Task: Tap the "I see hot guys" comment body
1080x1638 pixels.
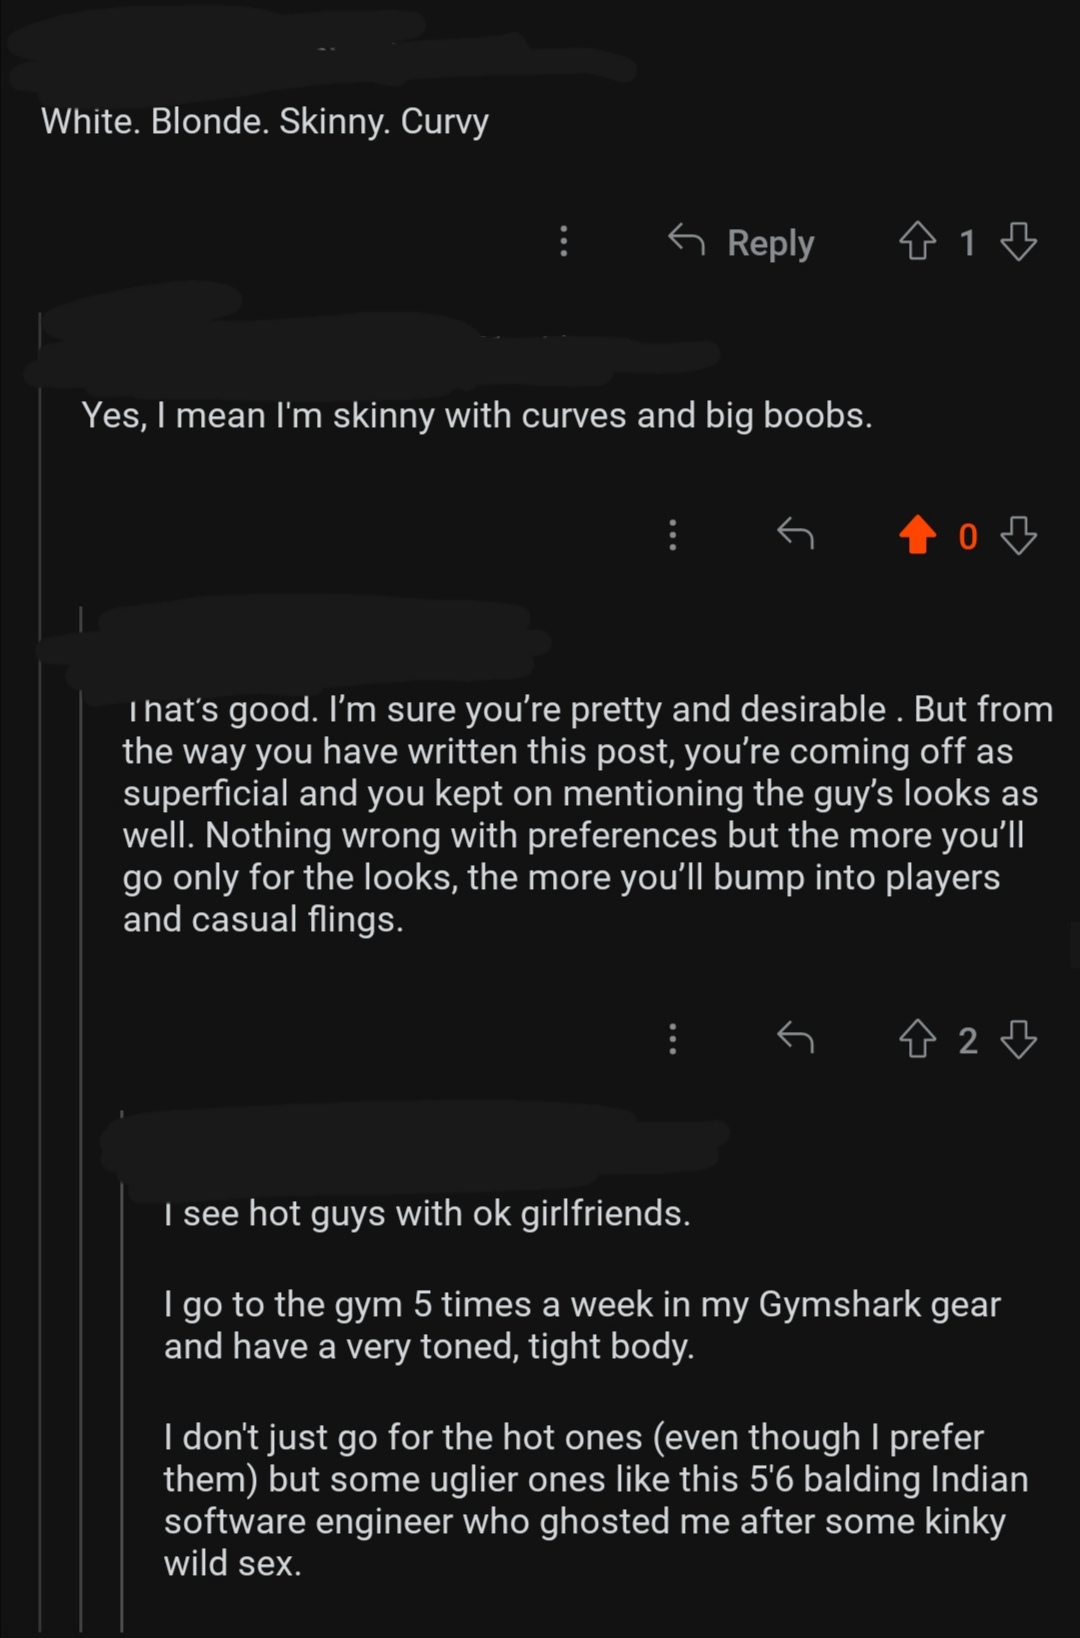Action: click(596, 1388)
